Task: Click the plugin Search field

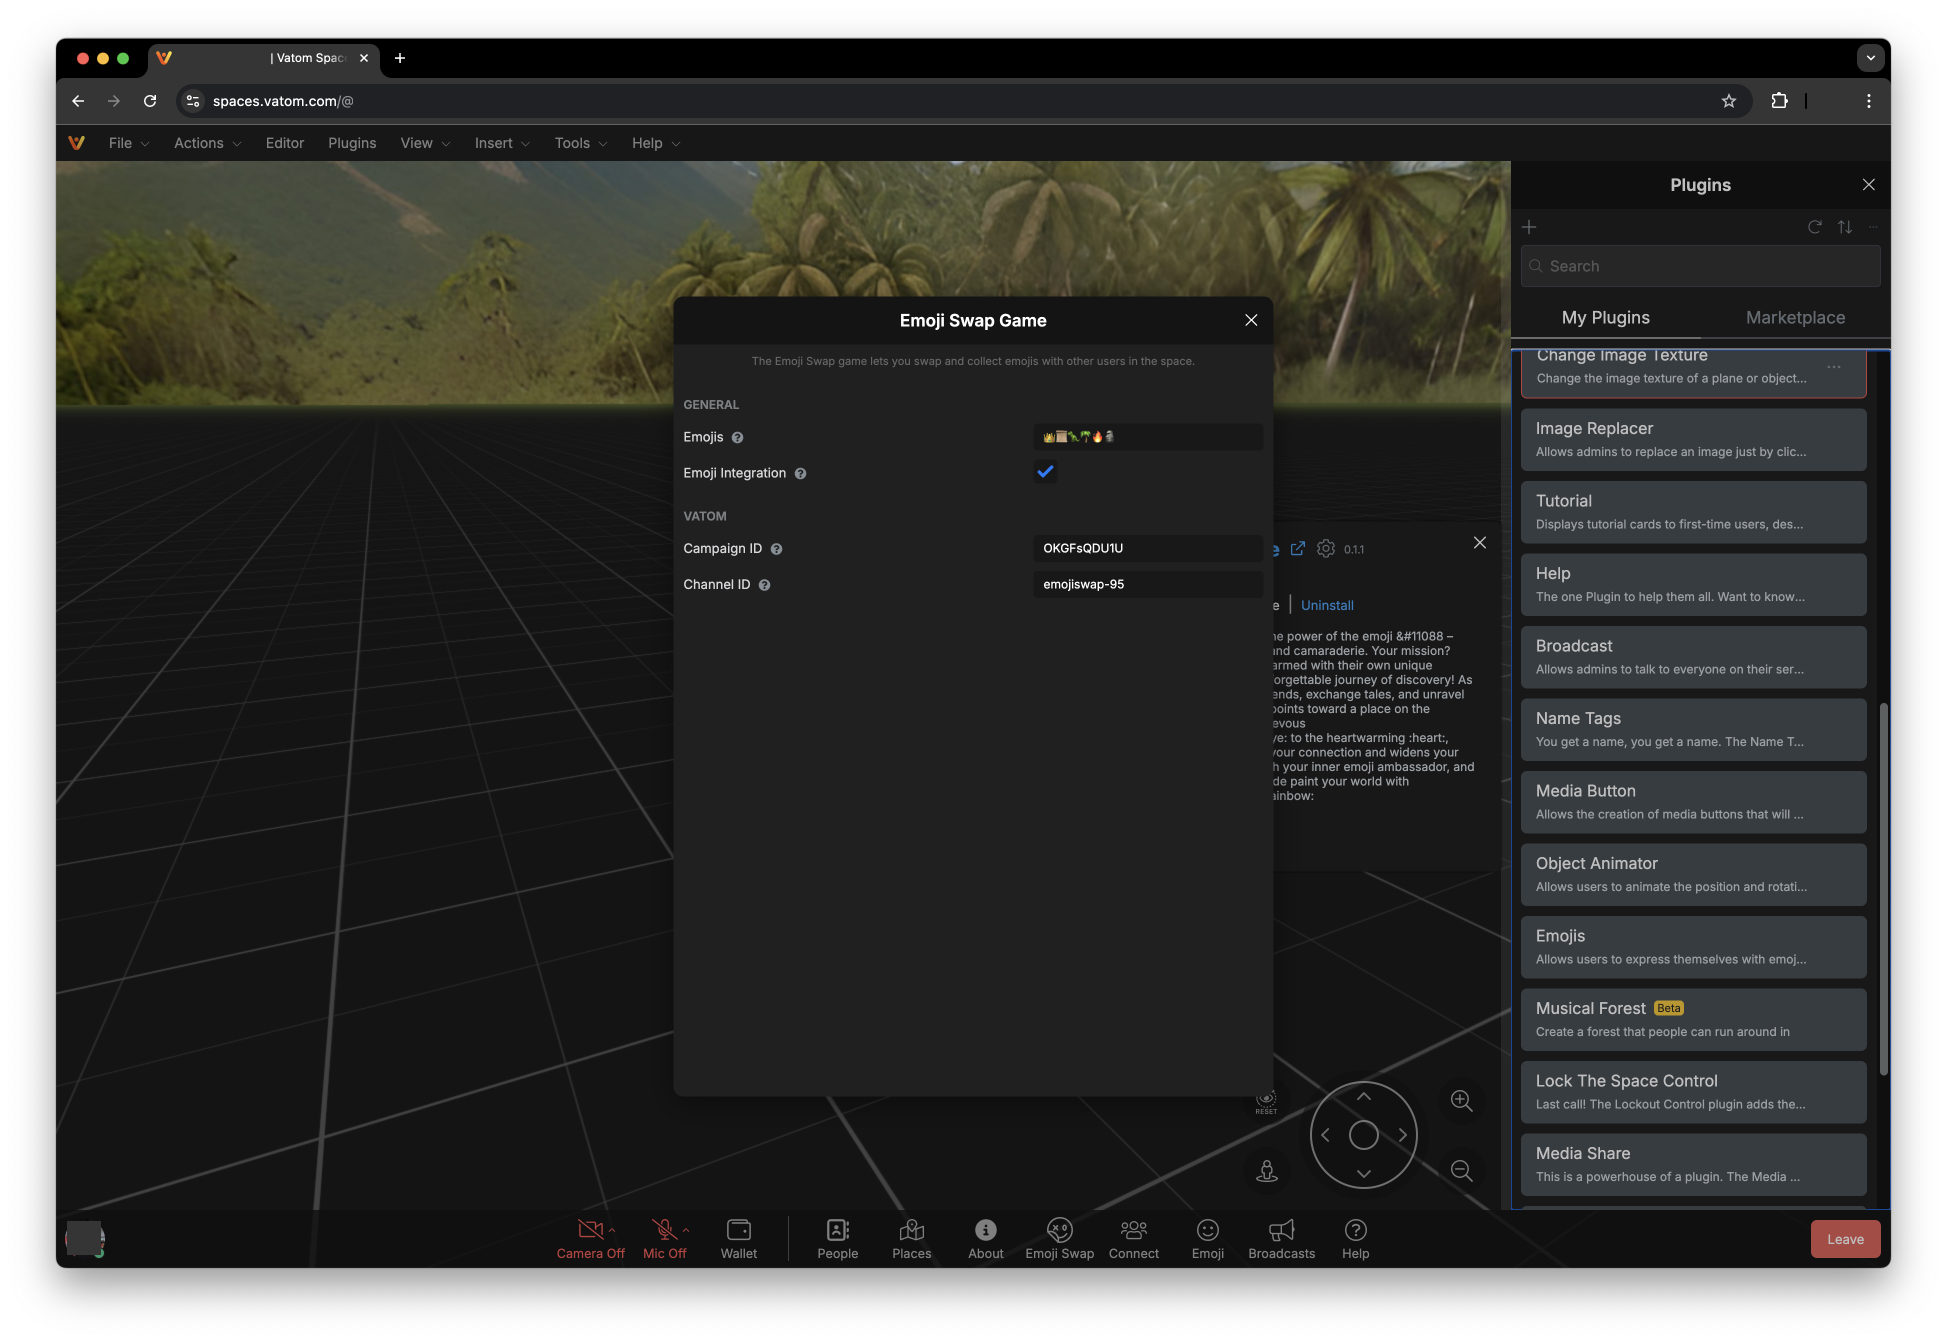Action: 1700,266
